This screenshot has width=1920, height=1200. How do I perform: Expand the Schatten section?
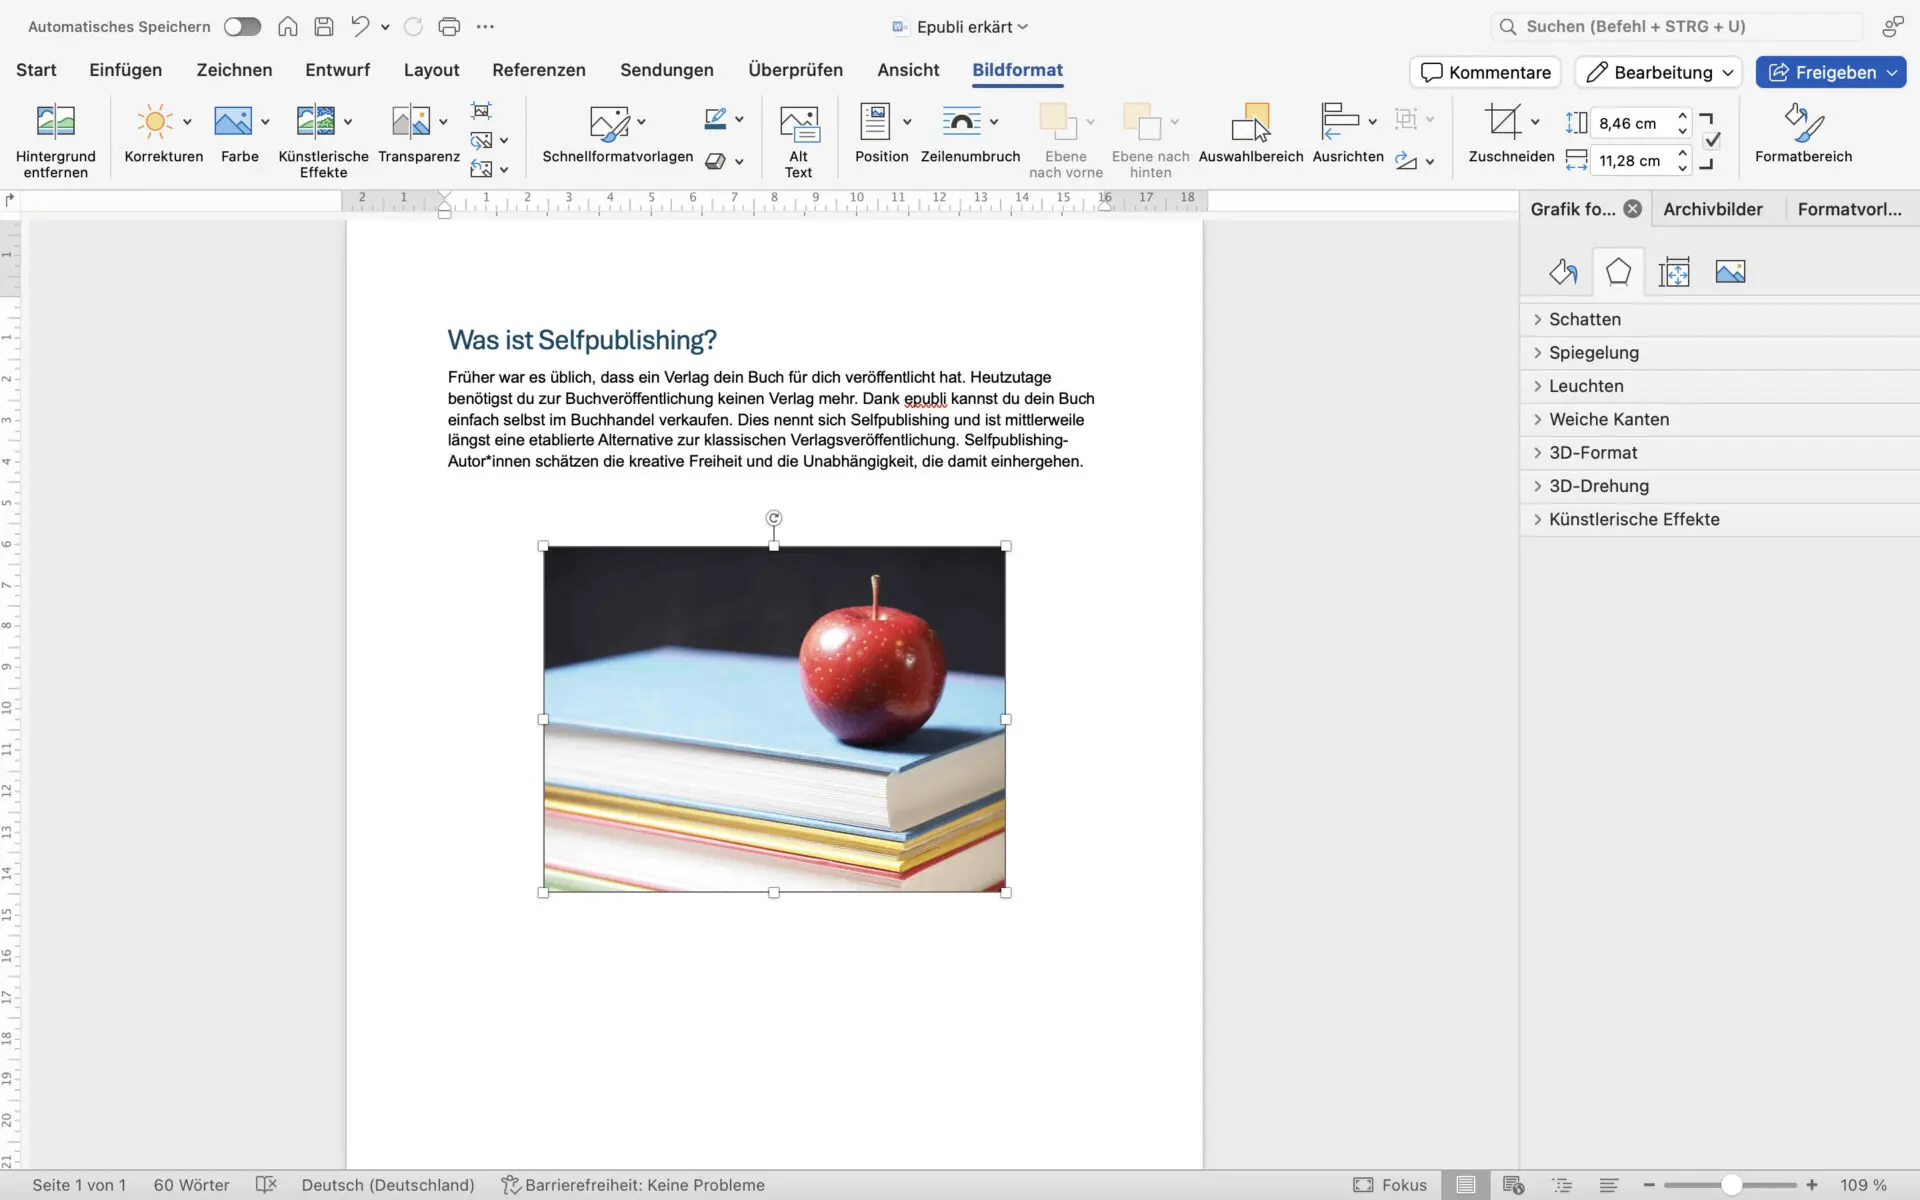1719,320
